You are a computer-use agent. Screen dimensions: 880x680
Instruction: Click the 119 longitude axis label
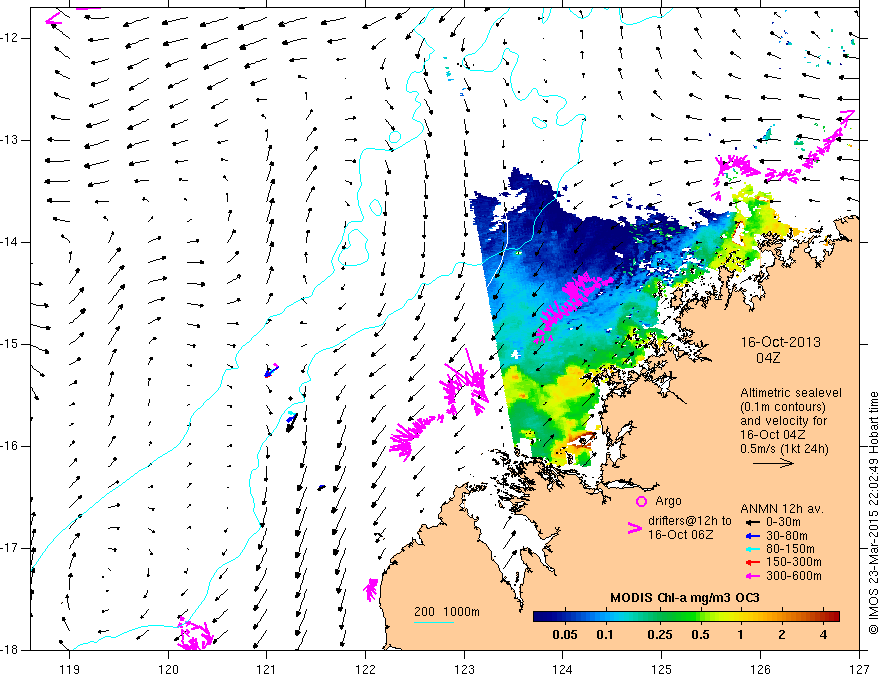point(69,669)
